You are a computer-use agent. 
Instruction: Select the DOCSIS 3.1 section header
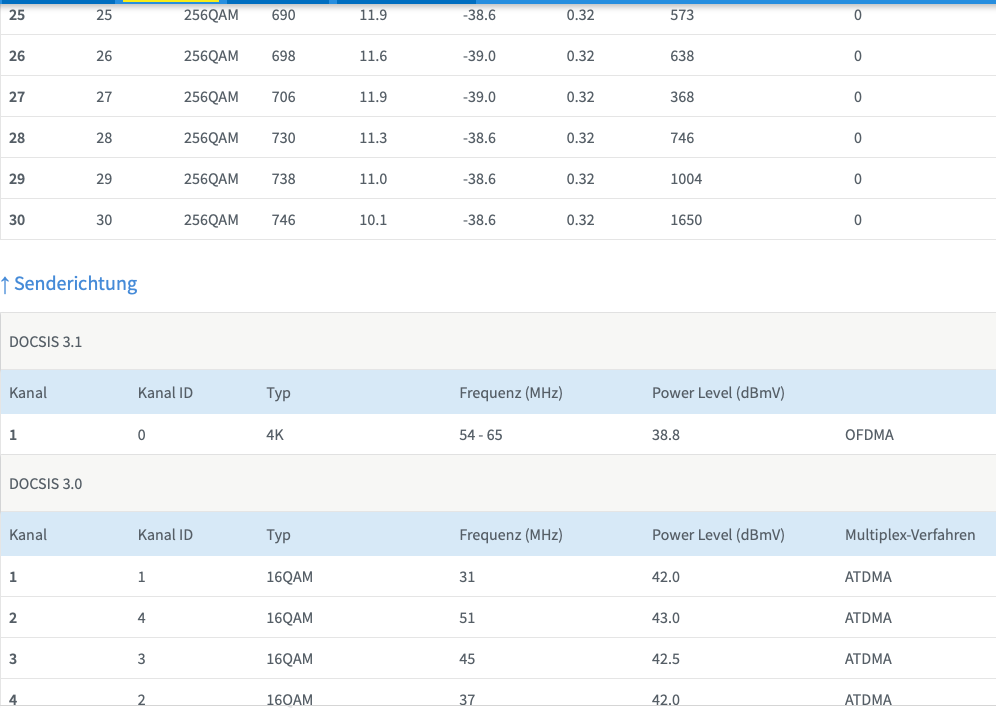click(46, 342)
